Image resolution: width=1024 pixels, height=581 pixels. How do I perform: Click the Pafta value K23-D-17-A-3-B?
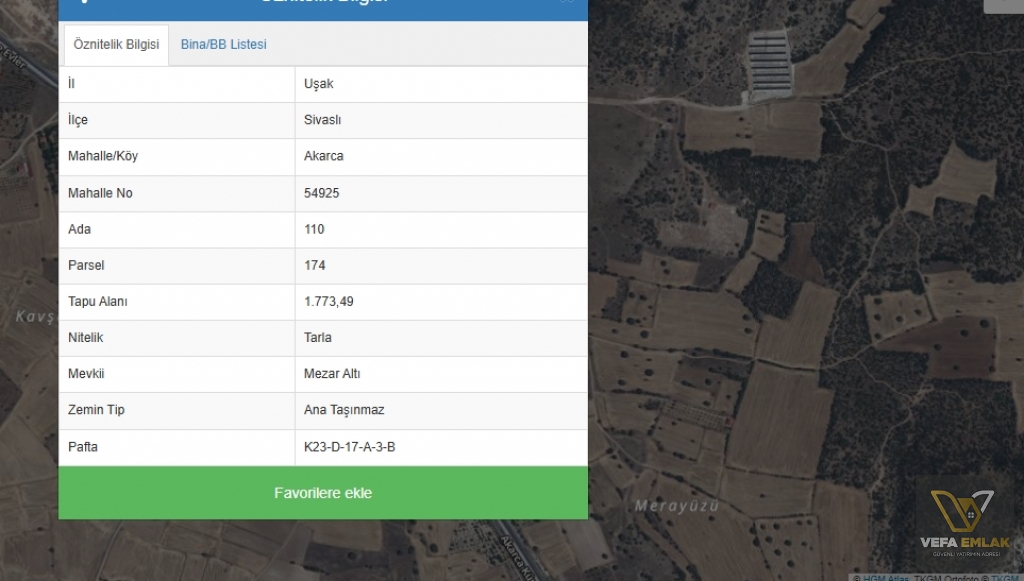351,447
